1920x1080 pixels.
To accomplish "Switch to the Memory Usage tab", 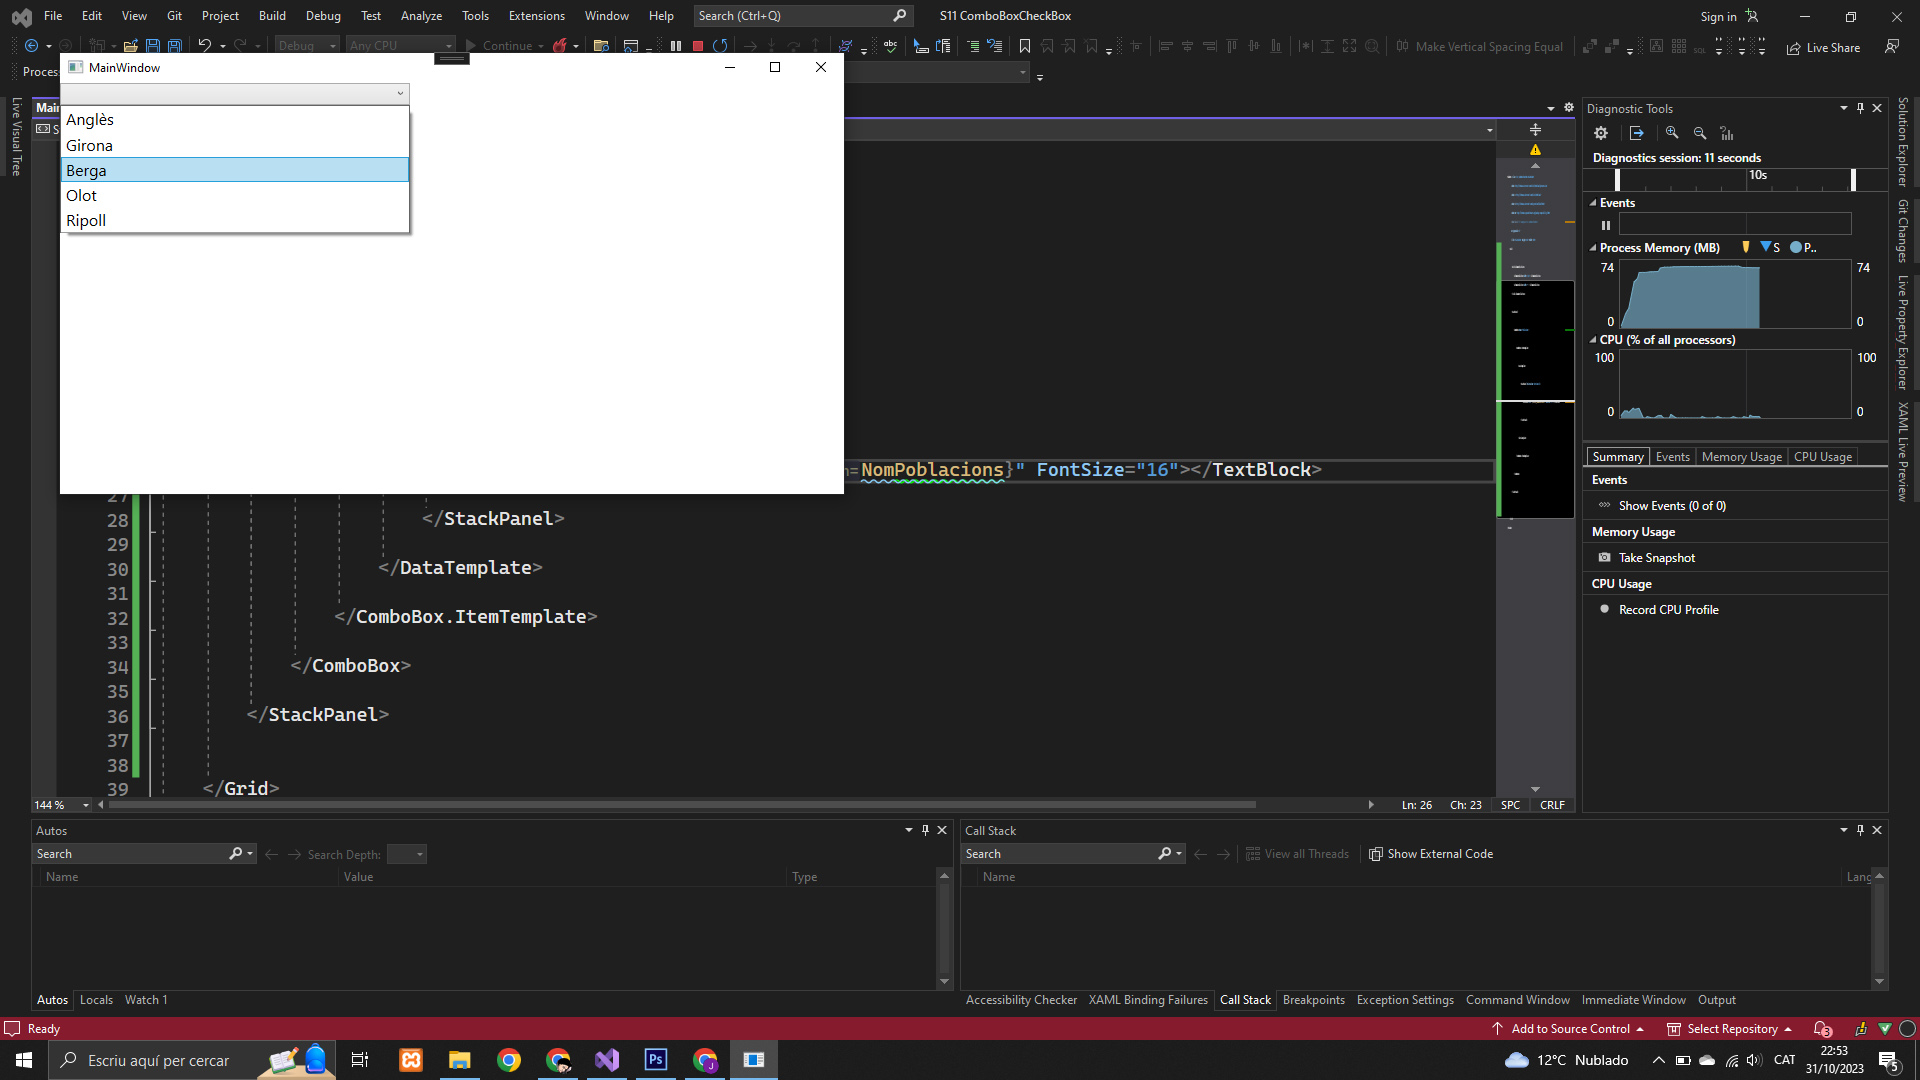I will 1741,457.
